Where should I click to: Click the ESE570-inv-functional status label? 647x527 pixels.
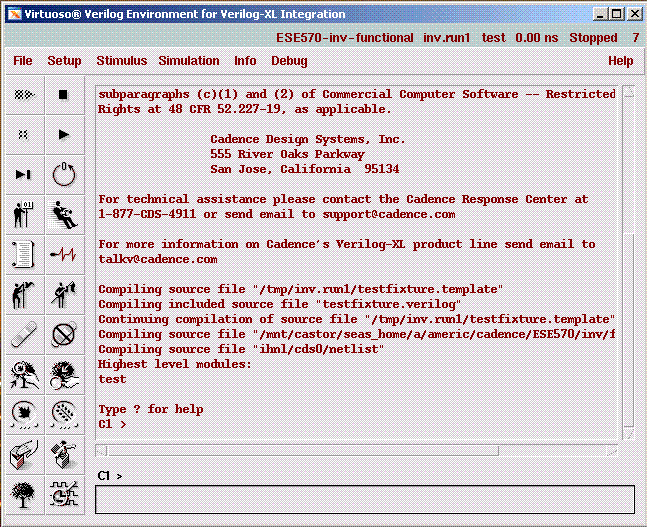tap(345, 38)
